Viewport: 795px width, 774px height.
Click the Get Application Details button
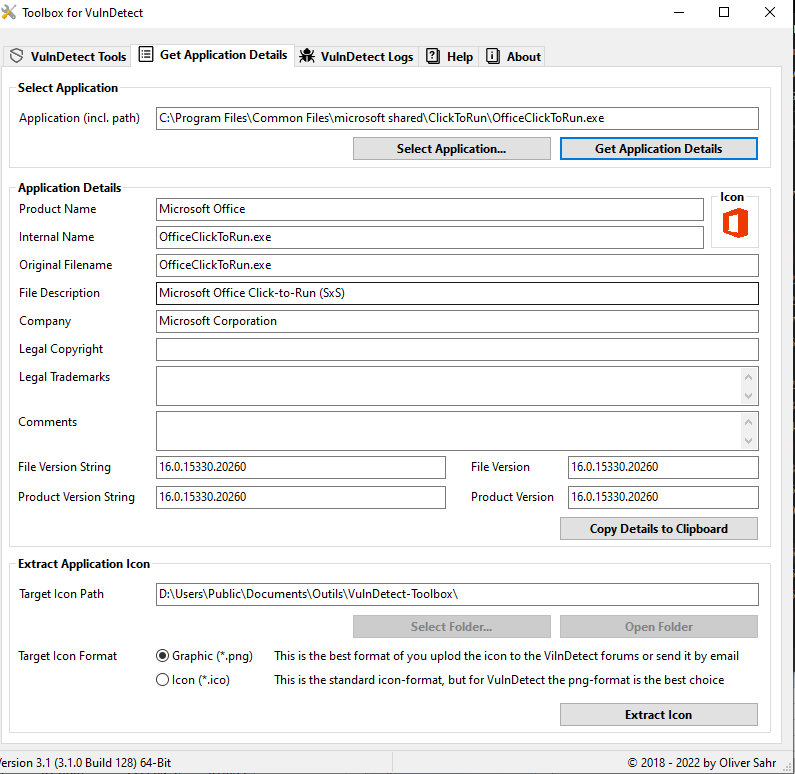click(659, 149)
